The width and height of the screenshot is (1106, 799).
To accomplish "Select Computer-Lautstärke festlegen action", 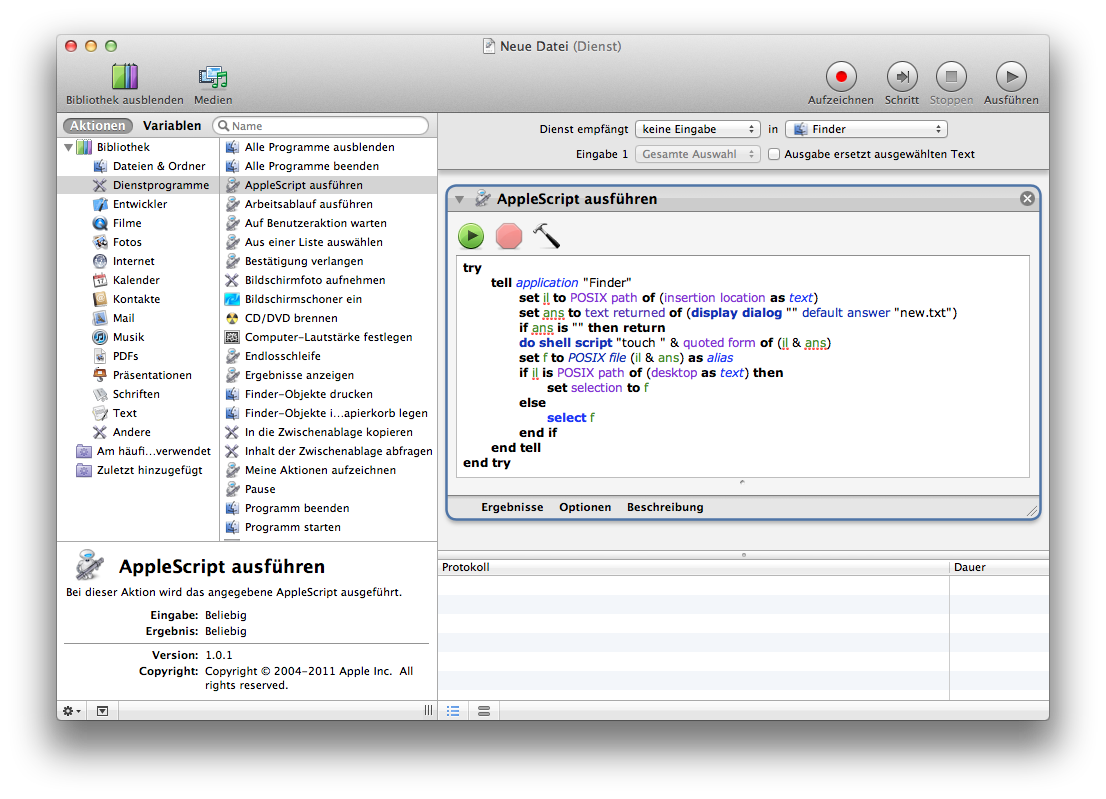I will click(329, 338).
